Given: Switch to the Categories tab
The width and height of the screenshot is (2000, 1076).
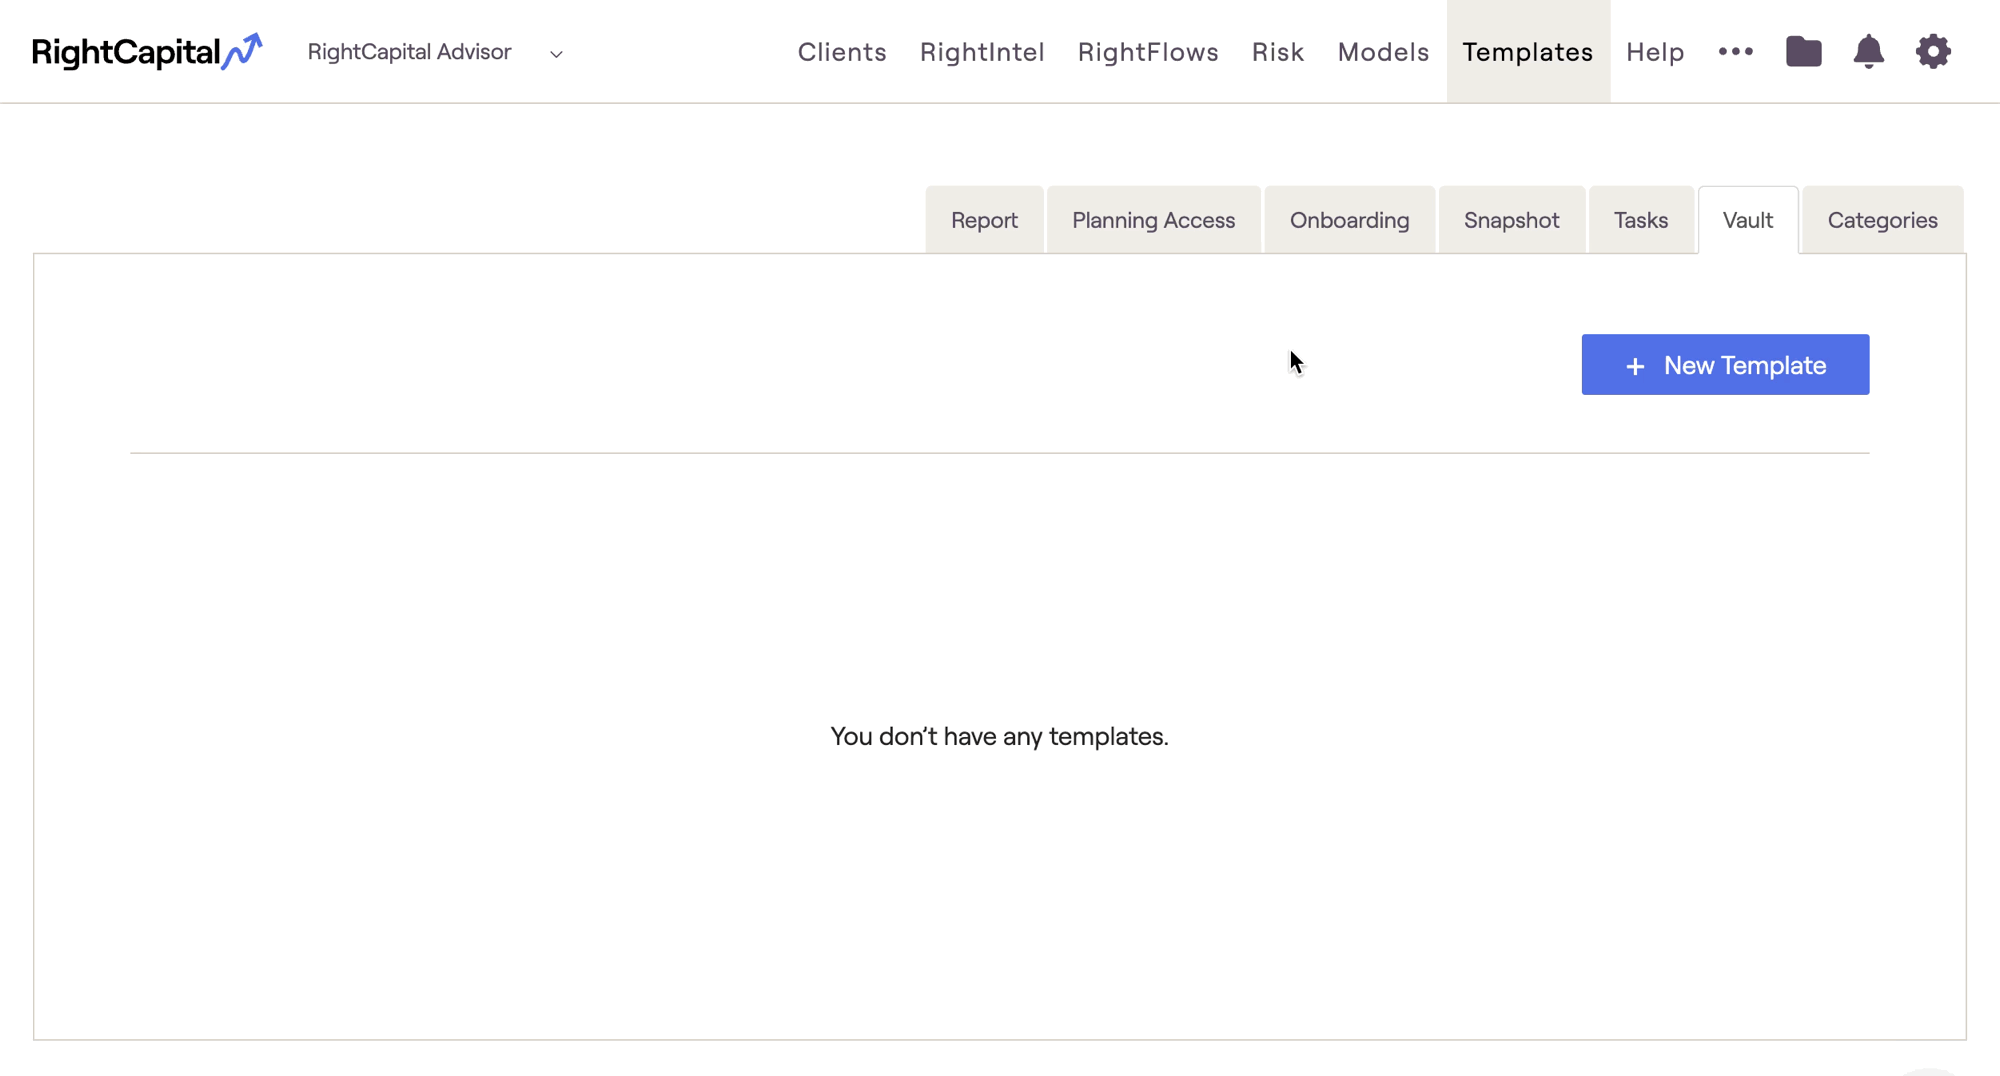Looking at the screenshot, I should click(1882, 220).
